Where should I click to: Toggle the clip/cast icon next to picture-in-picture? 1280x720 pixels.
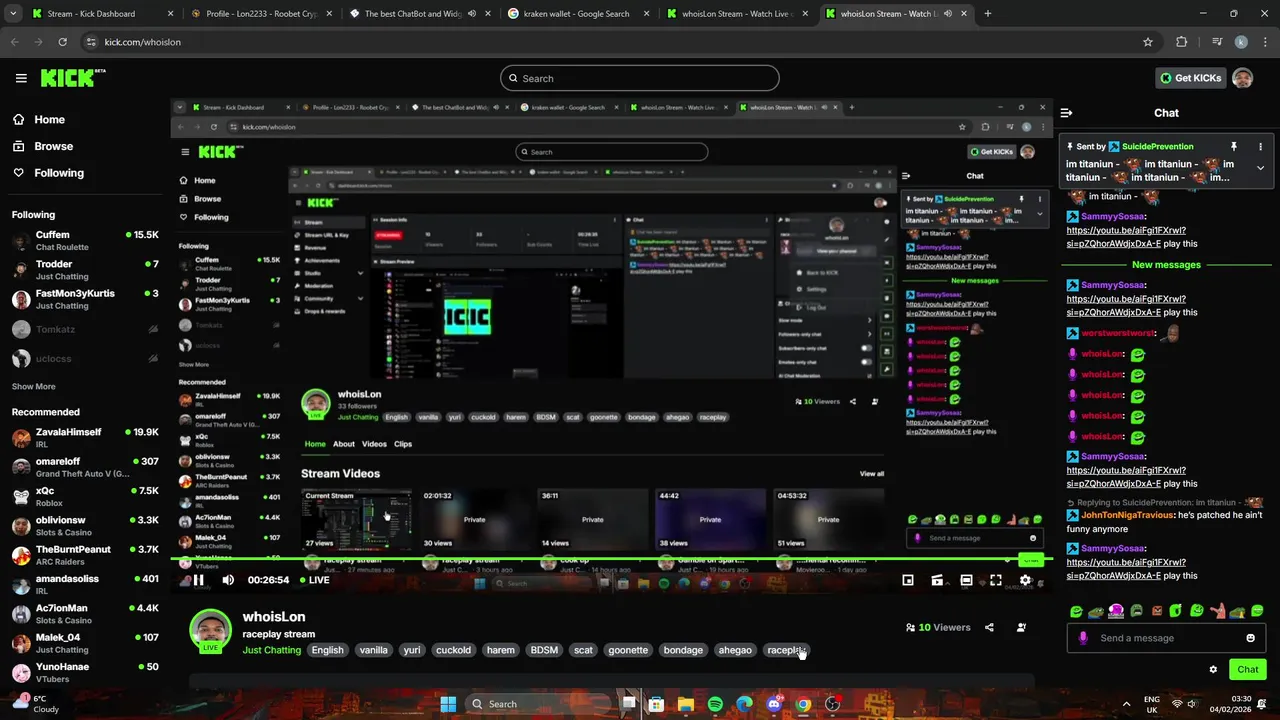tap(937, 580)
